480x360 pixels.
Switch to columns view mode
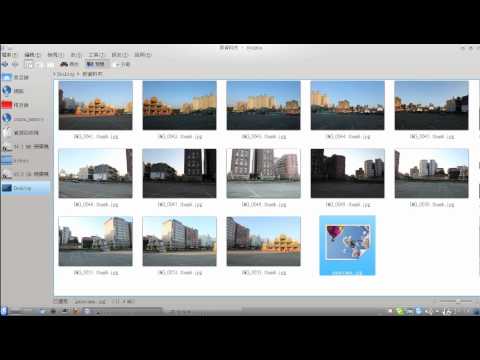50,64
